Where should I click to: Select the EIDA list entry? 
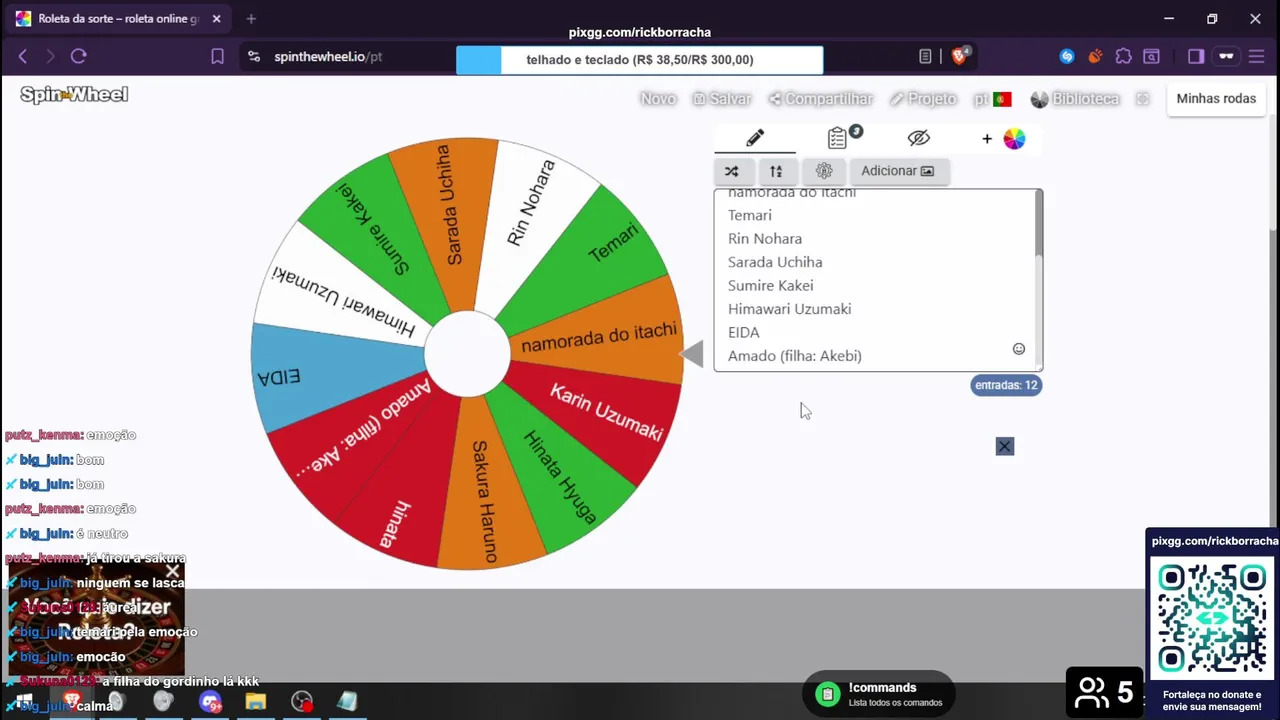(744, 332)
